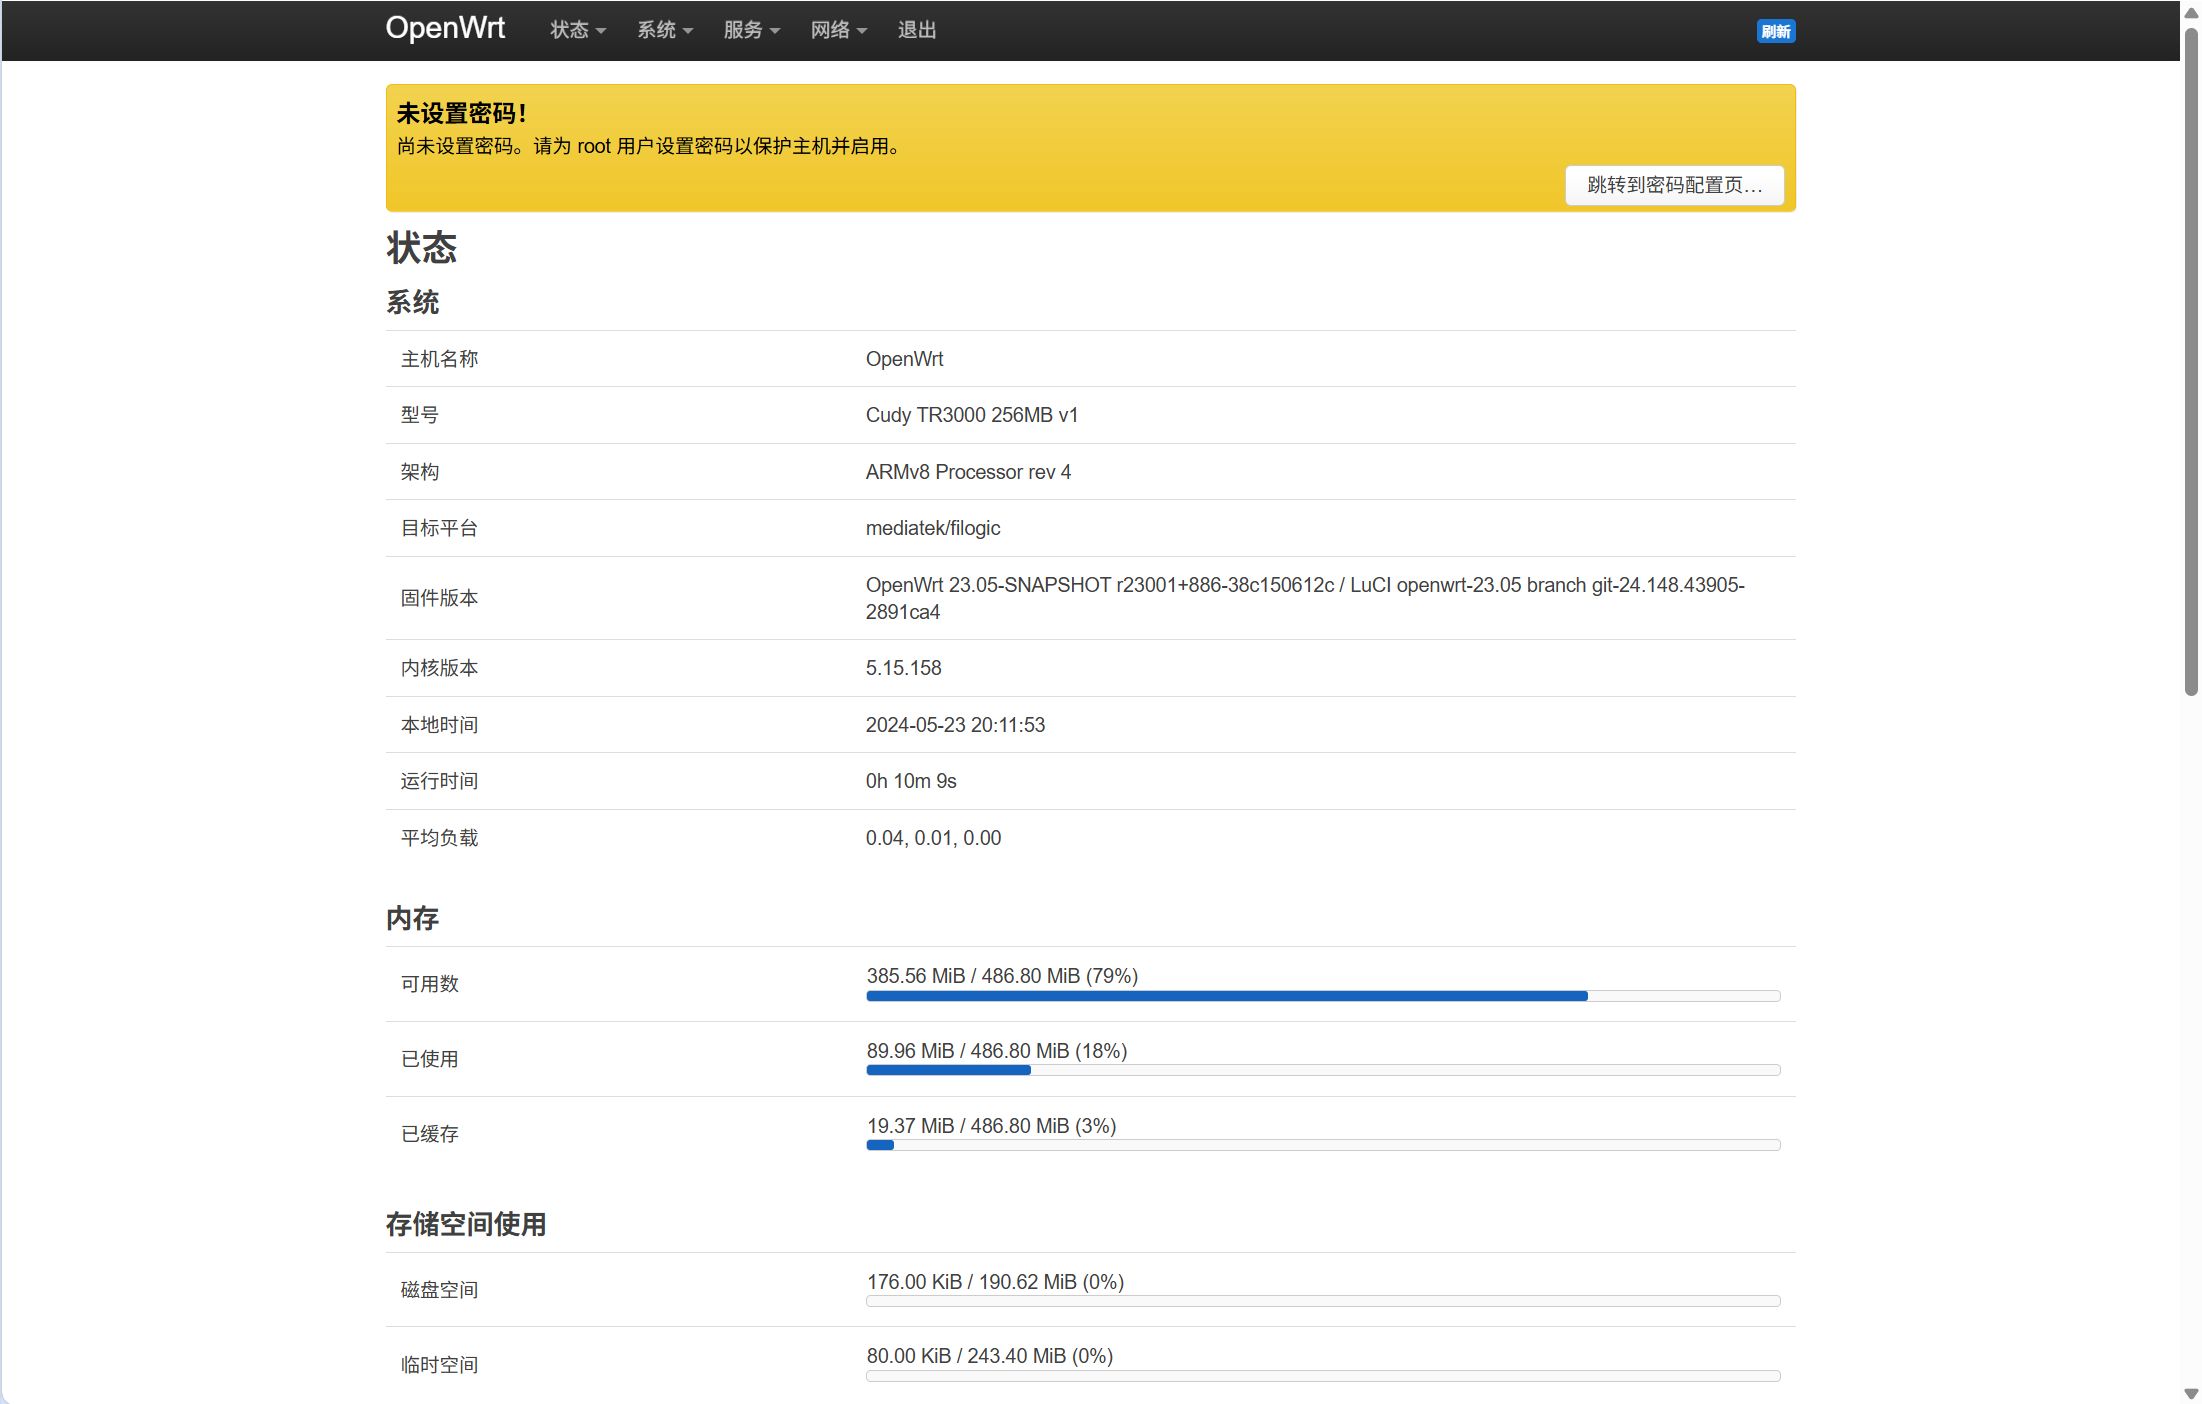This screenshot has height=1404, width=2202.
Task: Click the 磁盘空间 usage bar
Action: pos(1323,1301)
